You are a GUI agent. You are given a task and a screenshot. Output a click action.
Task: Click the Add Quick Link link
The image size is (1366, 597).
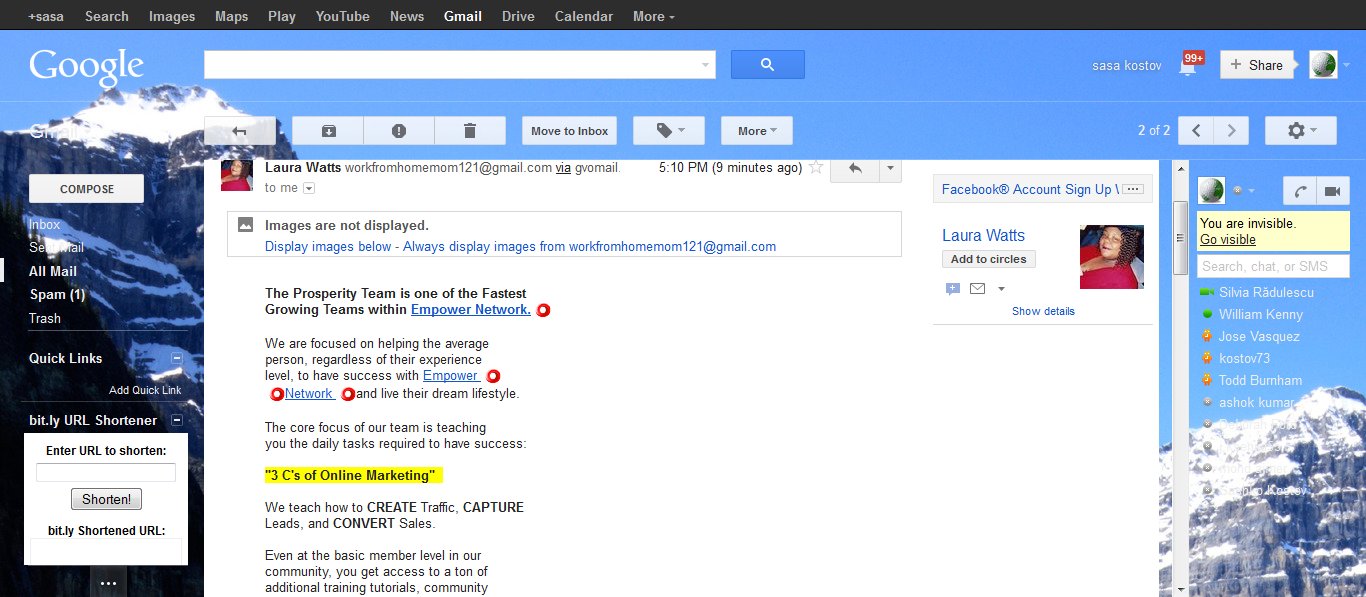pyautogui.click(x=145, y=390)
